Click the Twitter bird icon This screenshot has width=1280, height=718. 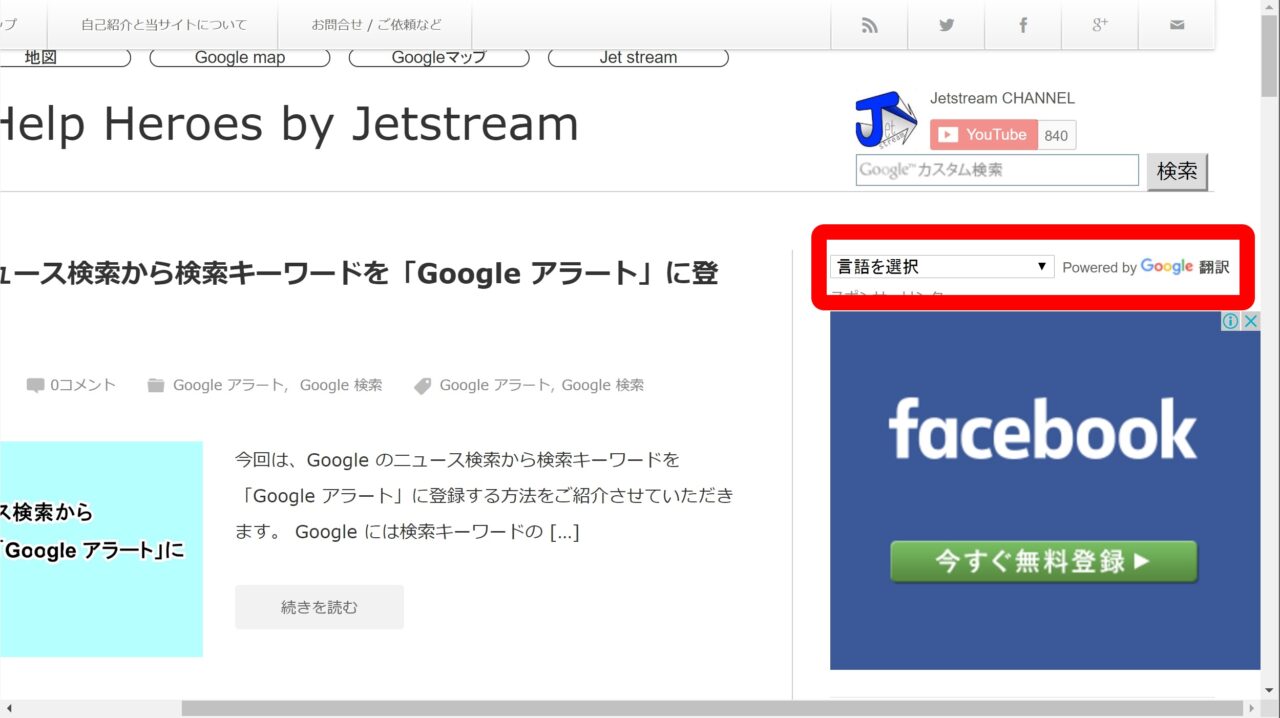946,25
